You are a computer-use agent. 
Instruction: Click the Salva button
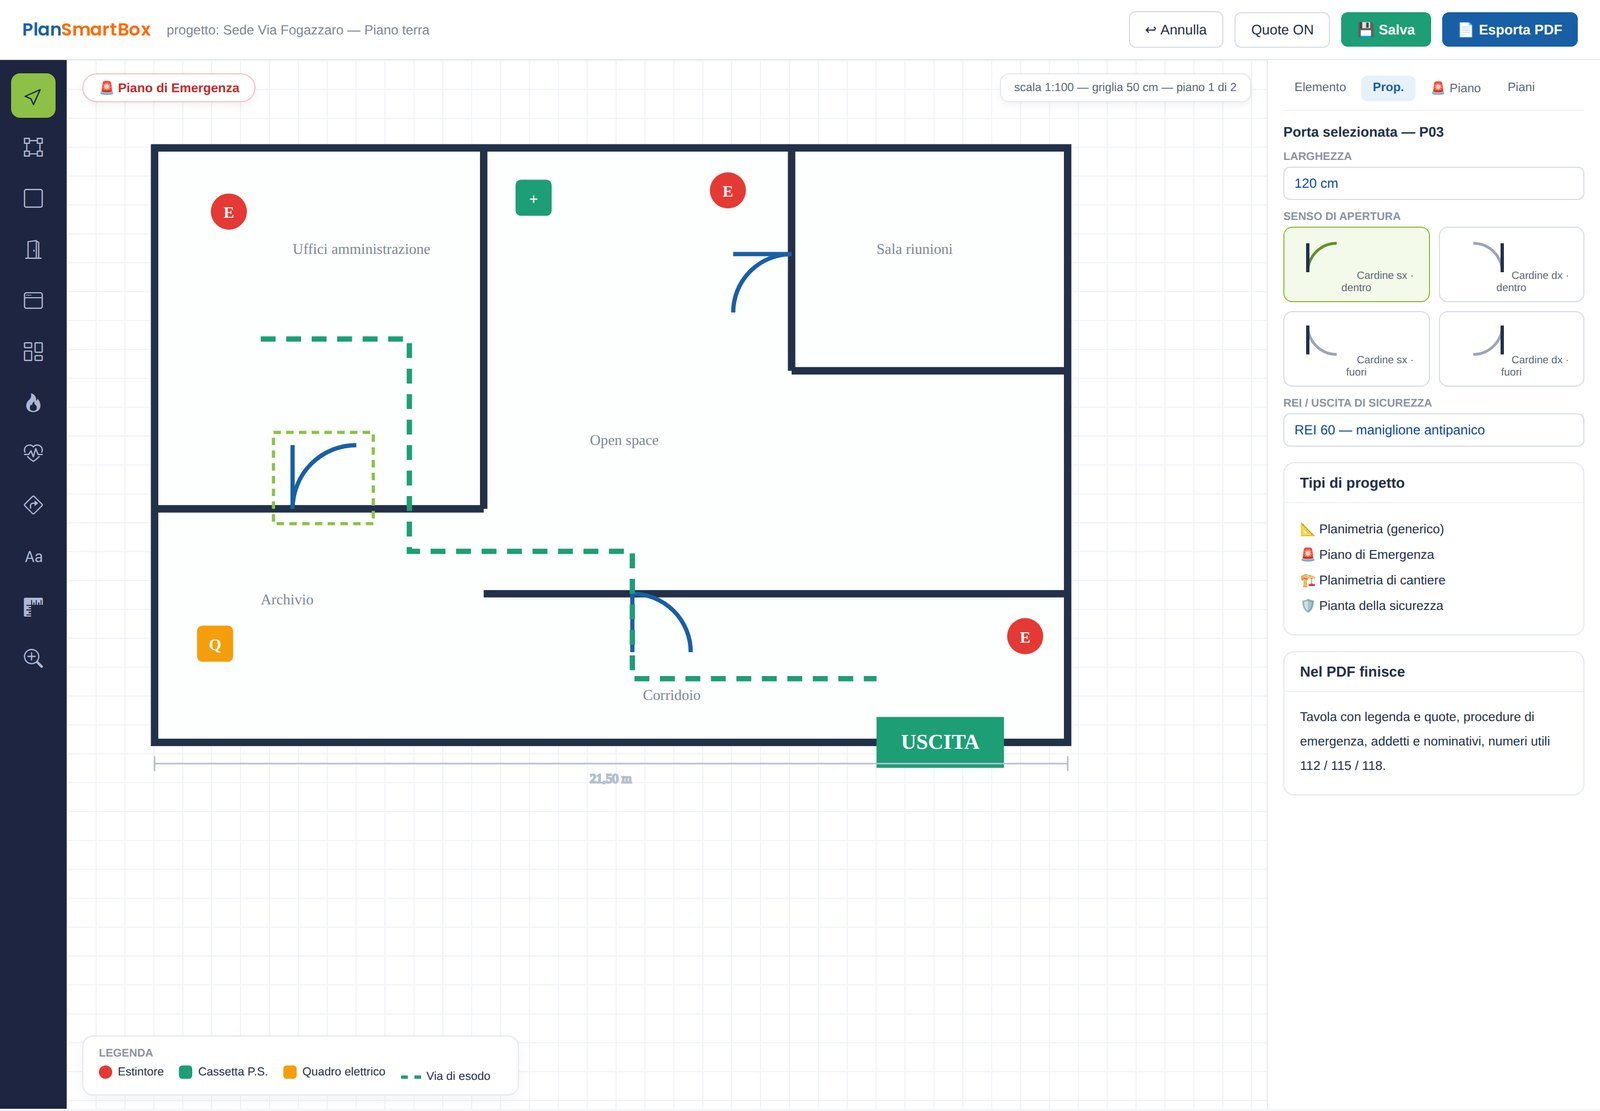point(1385,30)
